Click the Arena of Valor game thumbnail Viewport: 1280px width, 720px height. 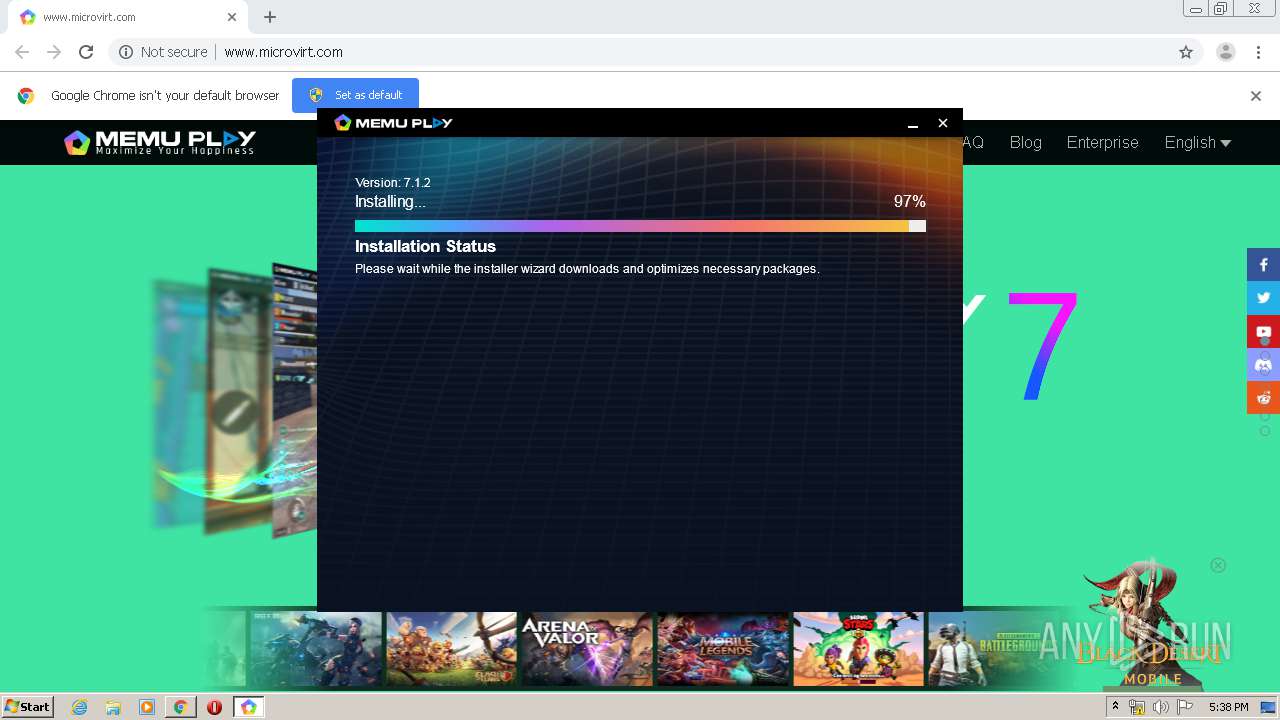586,649
